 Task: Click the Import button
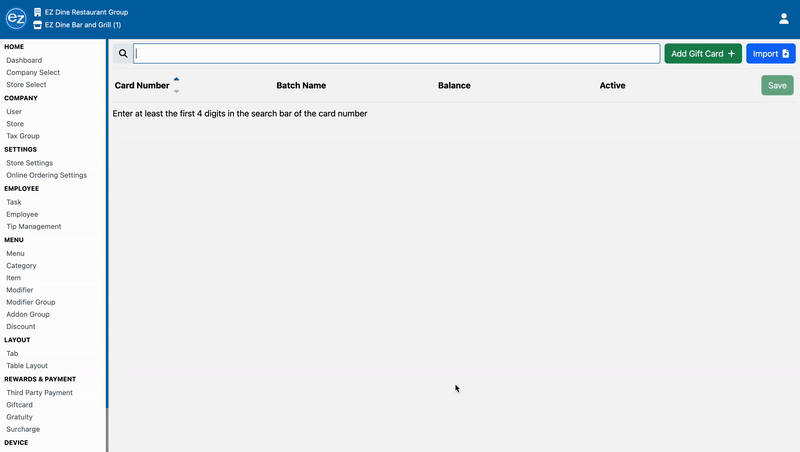point(770,54)
